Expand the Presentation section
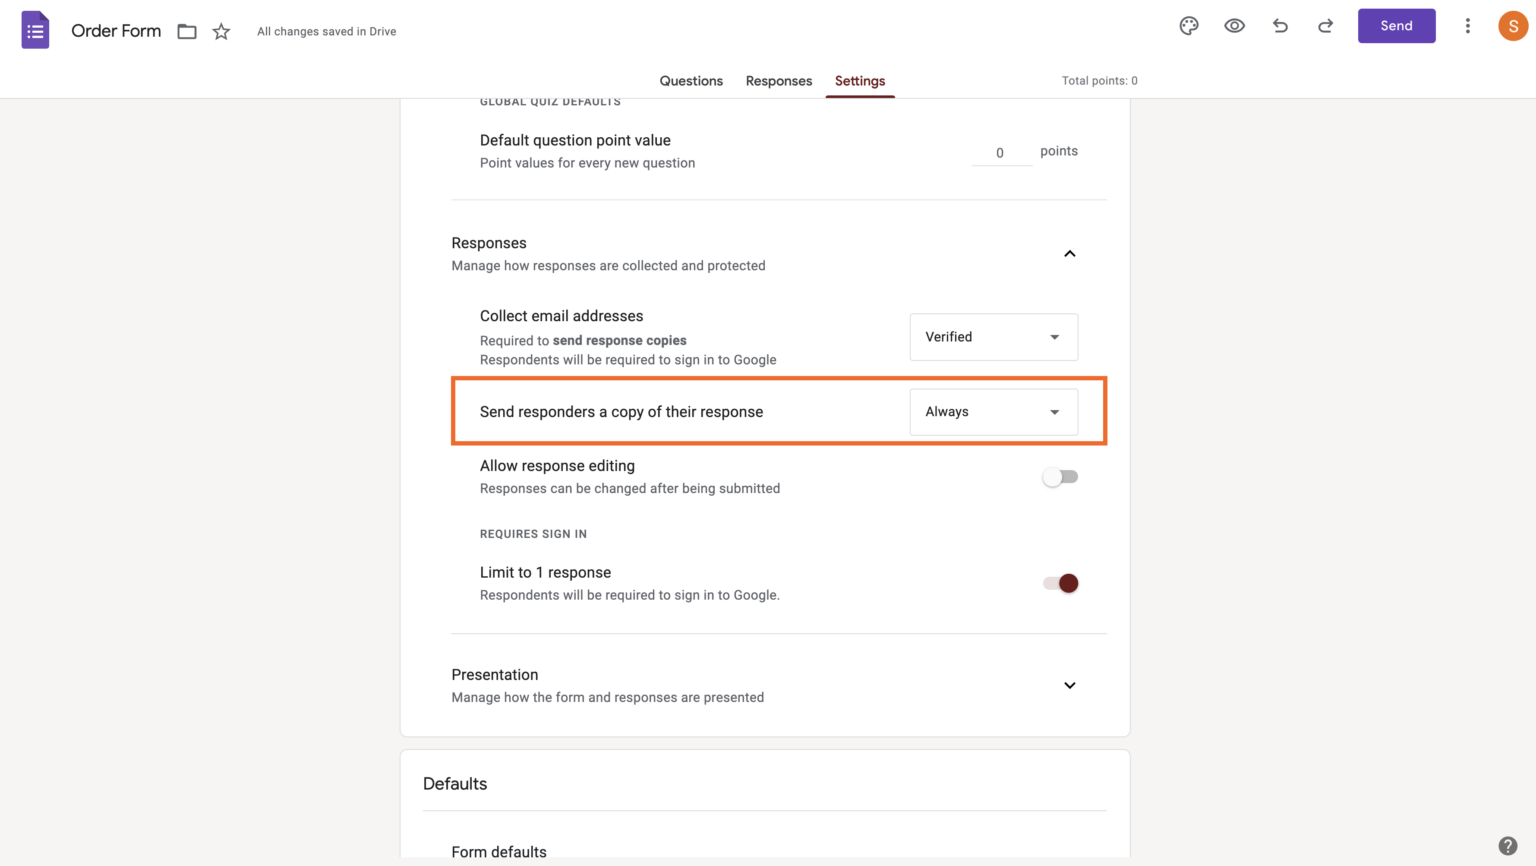The image size is (1536, 866). 1069,685
